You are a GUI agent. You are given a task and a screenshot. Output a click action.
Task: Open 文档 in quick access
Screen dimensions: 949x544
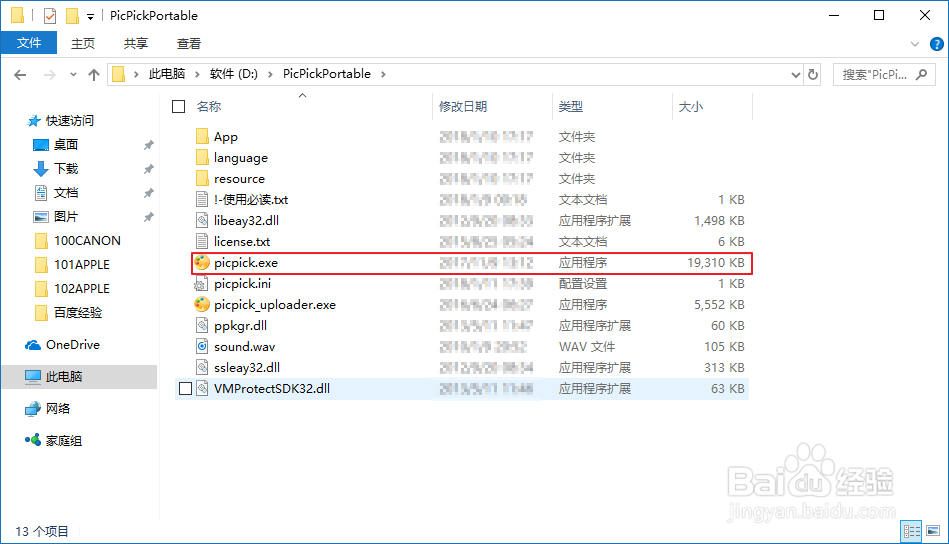click(x=56, y=192)
